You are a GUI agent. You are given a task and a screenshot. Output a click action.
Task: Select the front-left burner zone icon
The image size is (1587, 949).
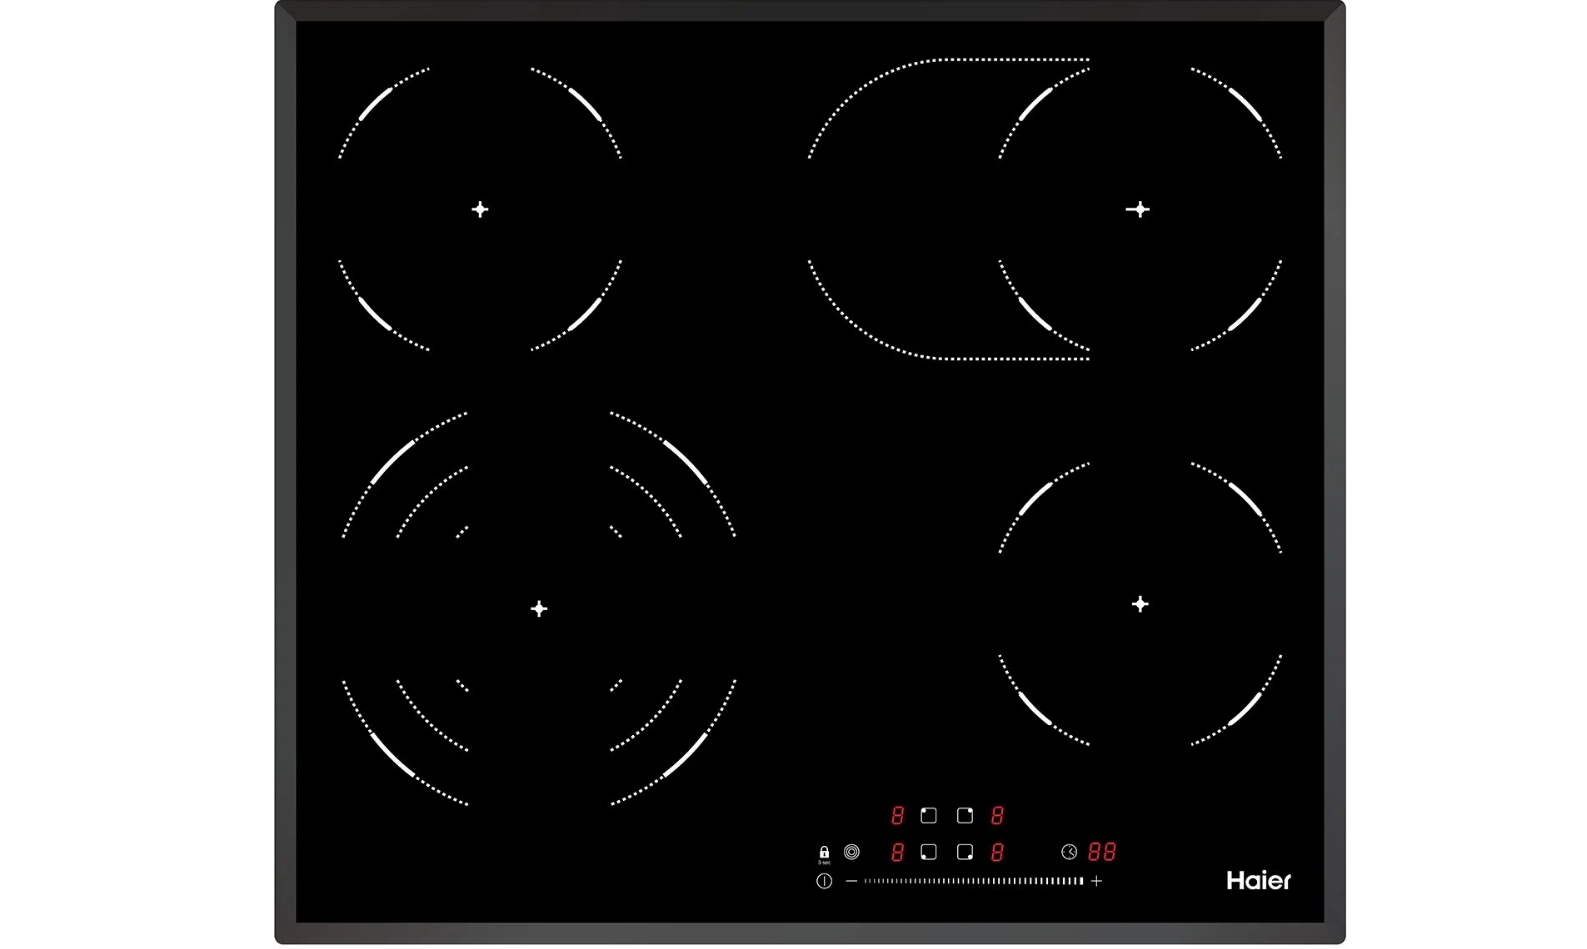click(x=928, y=852)
